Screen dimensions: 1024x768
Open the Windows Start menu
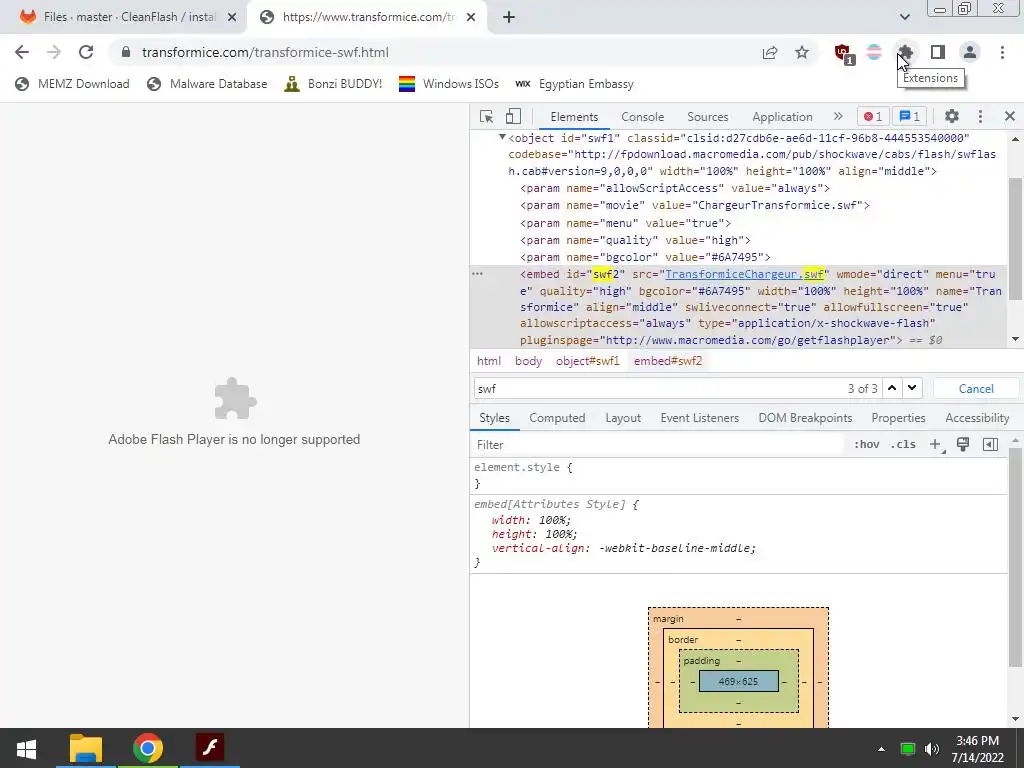(26, 748)
